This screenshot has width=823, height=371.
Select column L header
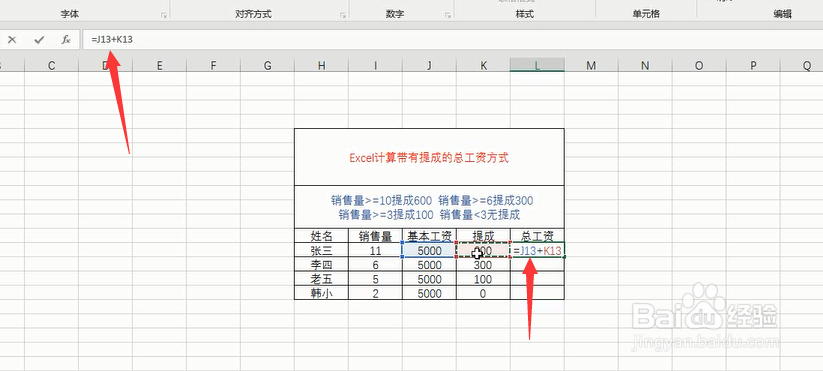click(537, 65)
